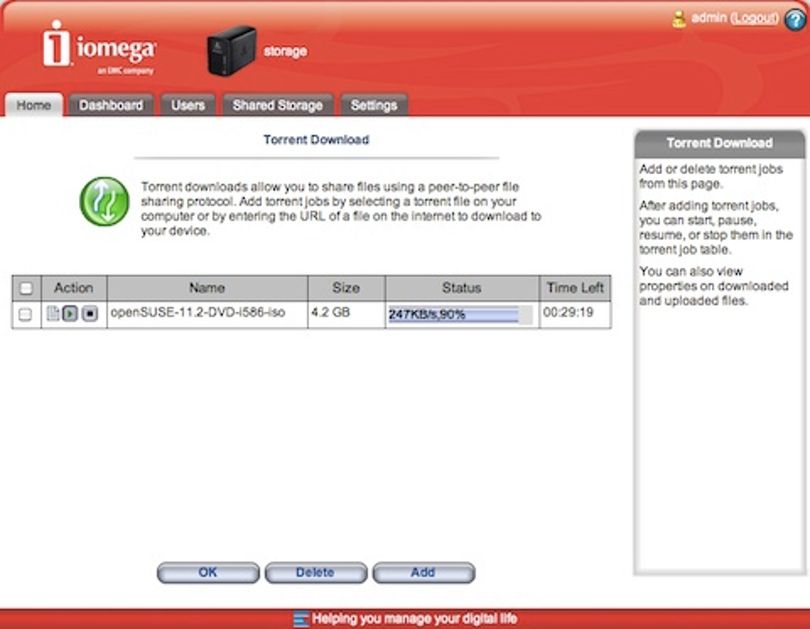The width and height of the screenshot is (810, 629).
Task: Click the download progress bar at 90%
Action: coord(460,314)
